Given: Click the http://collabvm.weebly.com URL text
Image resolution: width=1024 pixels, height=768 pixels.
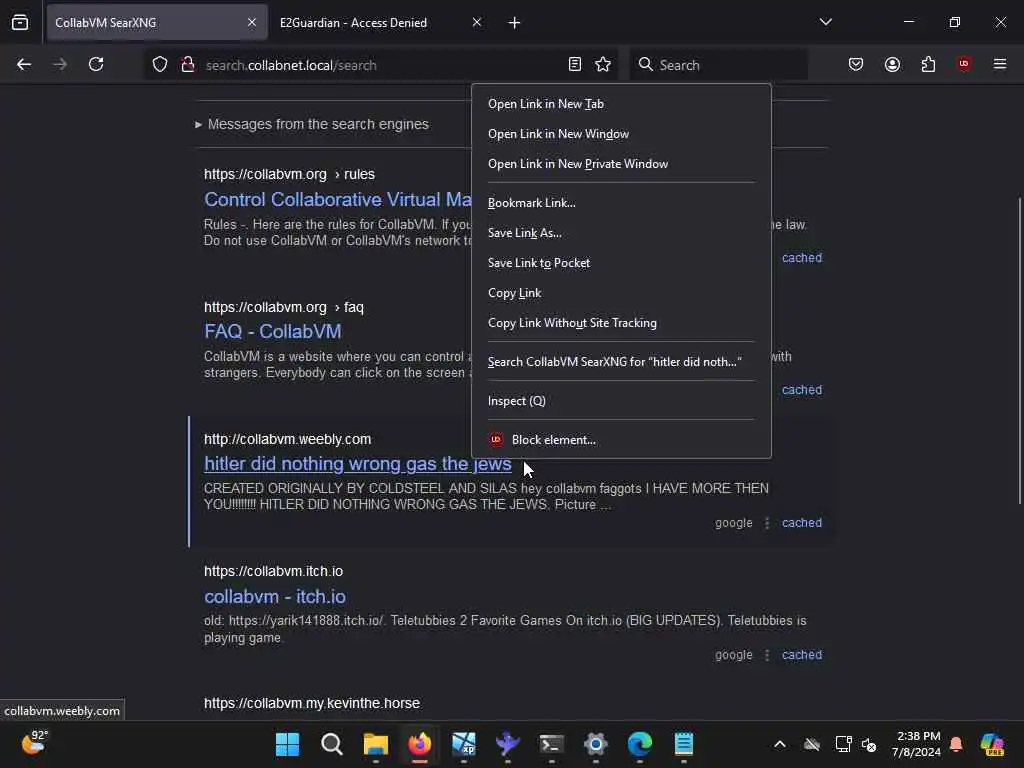Looking at the screenshot, I should tap(287, 440).
